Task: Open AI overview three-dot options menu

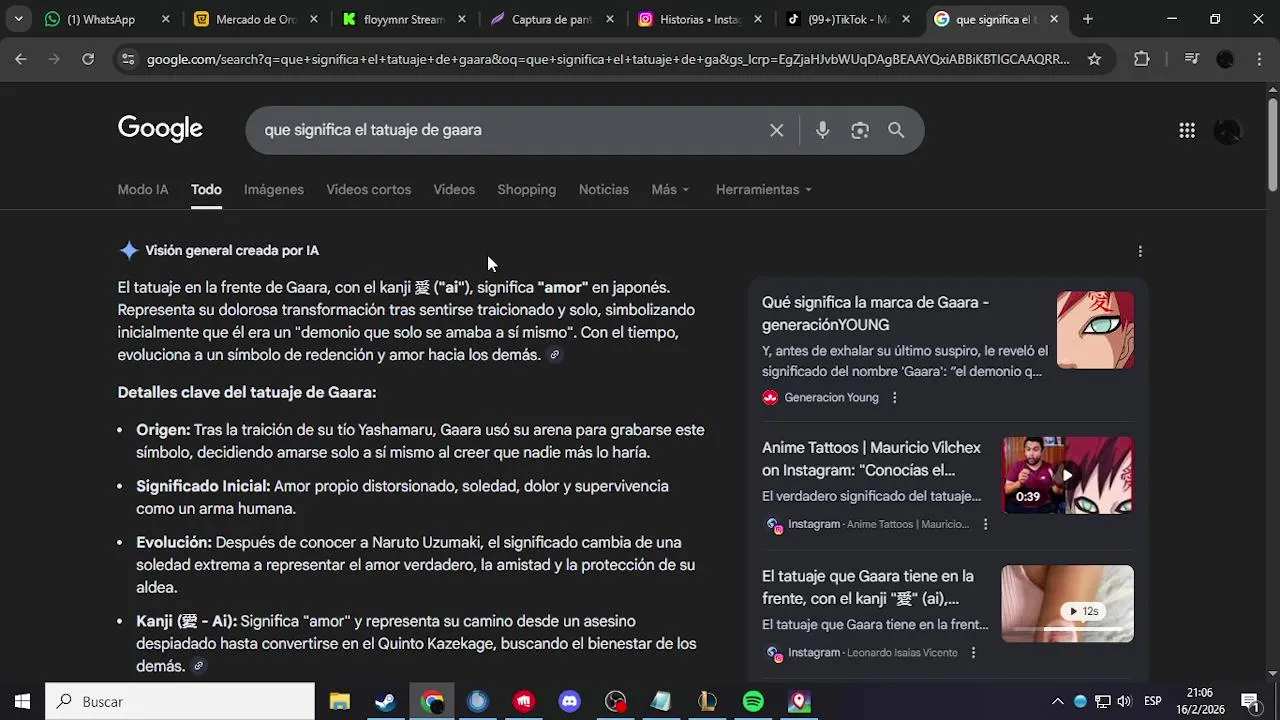Action: click(x=1140, y=251)
